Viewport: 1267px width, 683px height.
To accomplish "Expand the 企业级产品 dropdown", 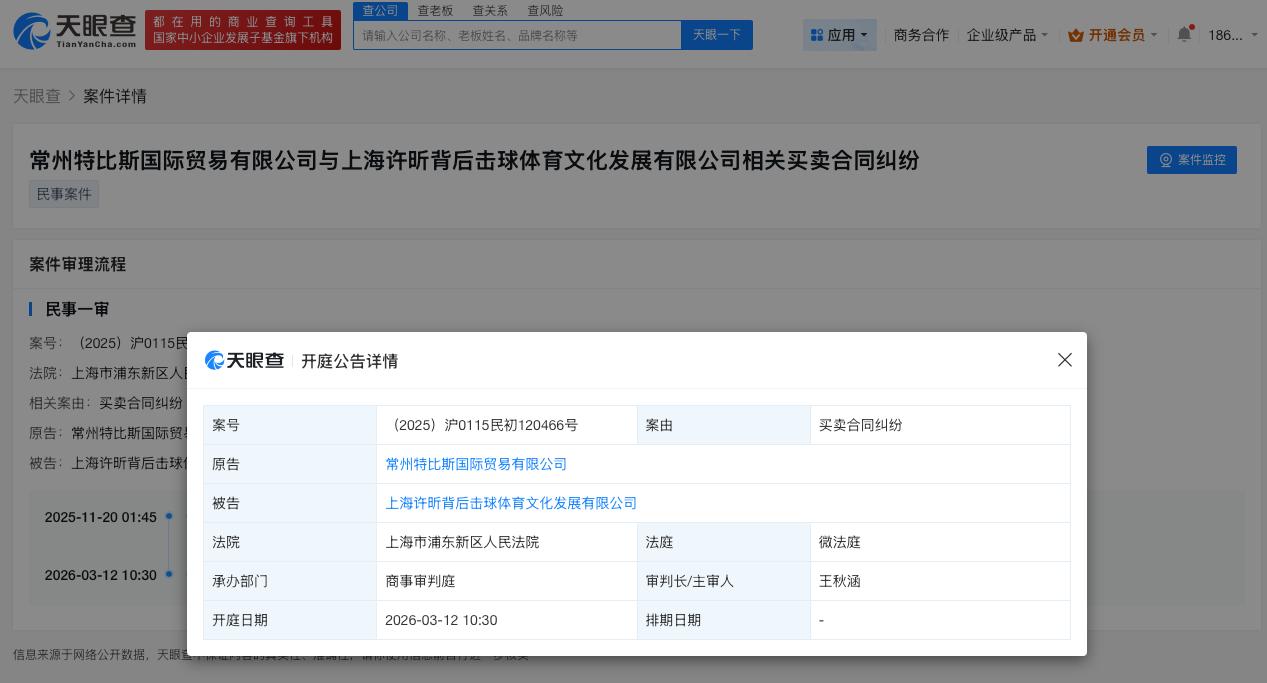I will coord(1007,35).
